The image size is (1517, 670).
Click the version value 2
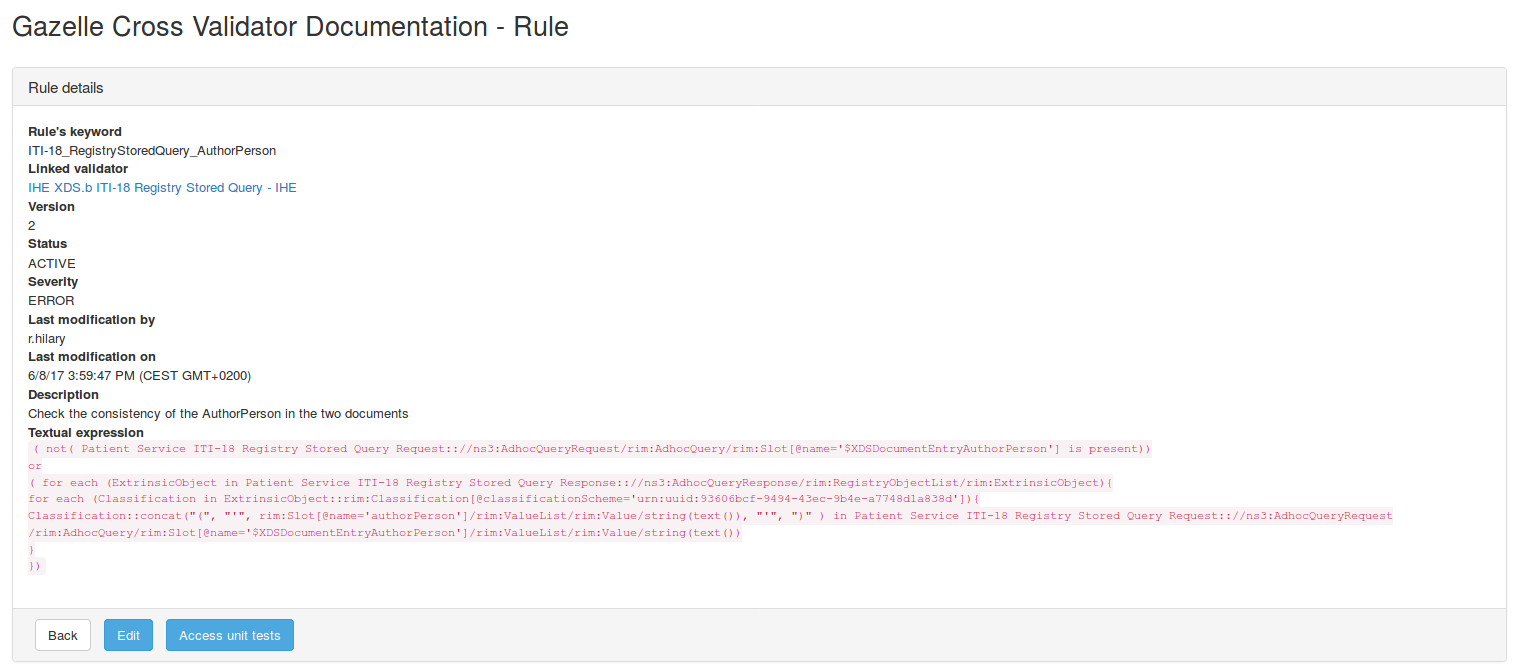coord(32,226)
